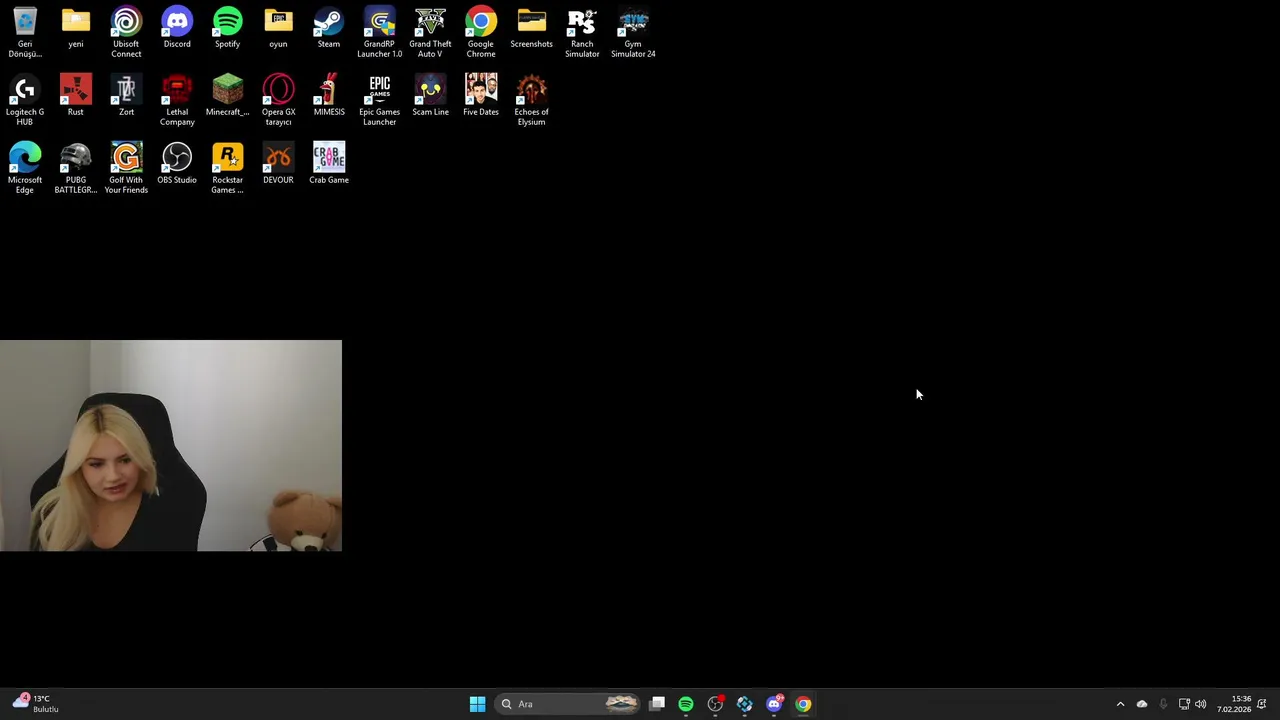Launch DEVOUR game shortcut

click(278, 164)
